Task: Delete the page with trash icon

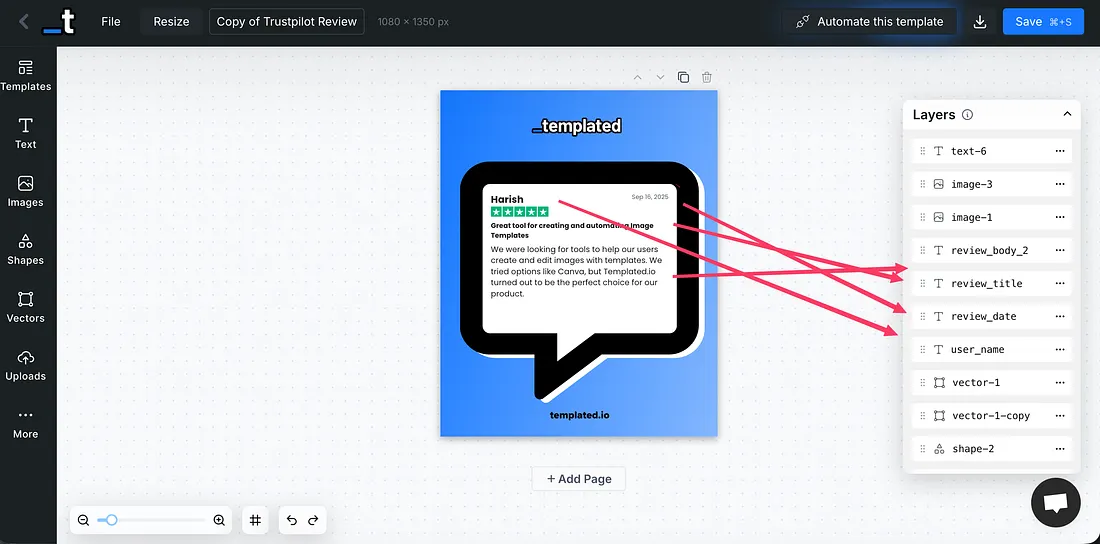Action: [x=707, y=77]
